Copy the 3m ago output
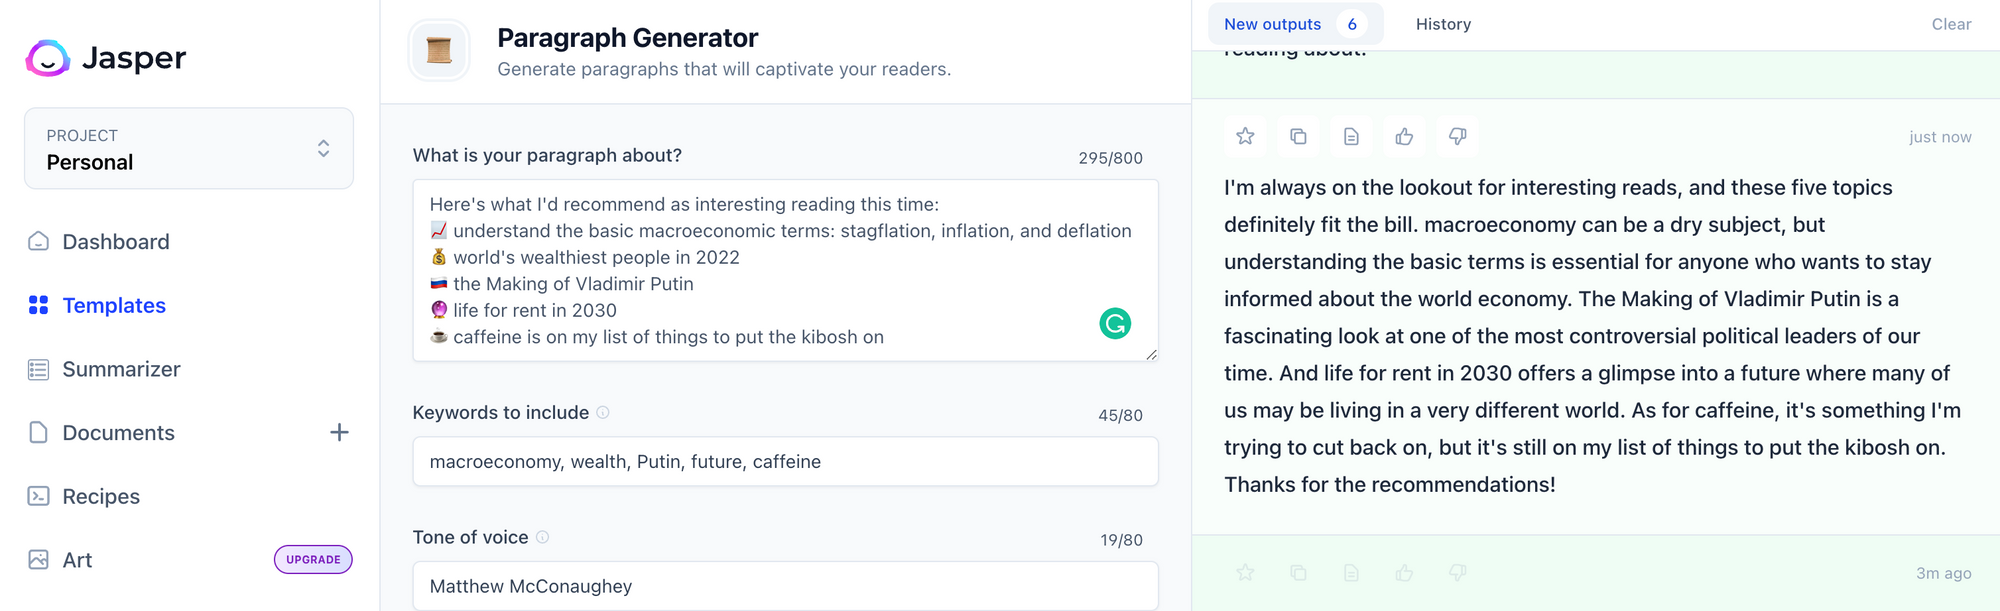This screenshot has width=2000, height=611. [x=1298, y=572]
